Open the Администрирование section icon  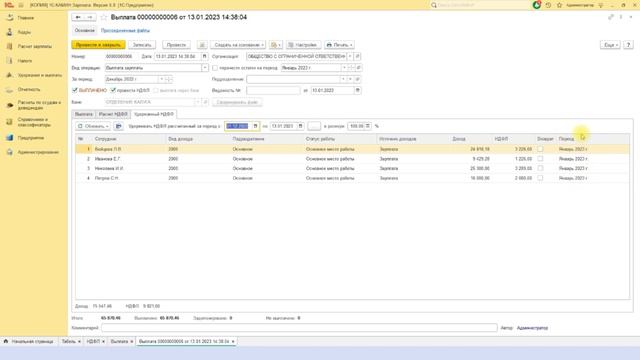(10, 152)
